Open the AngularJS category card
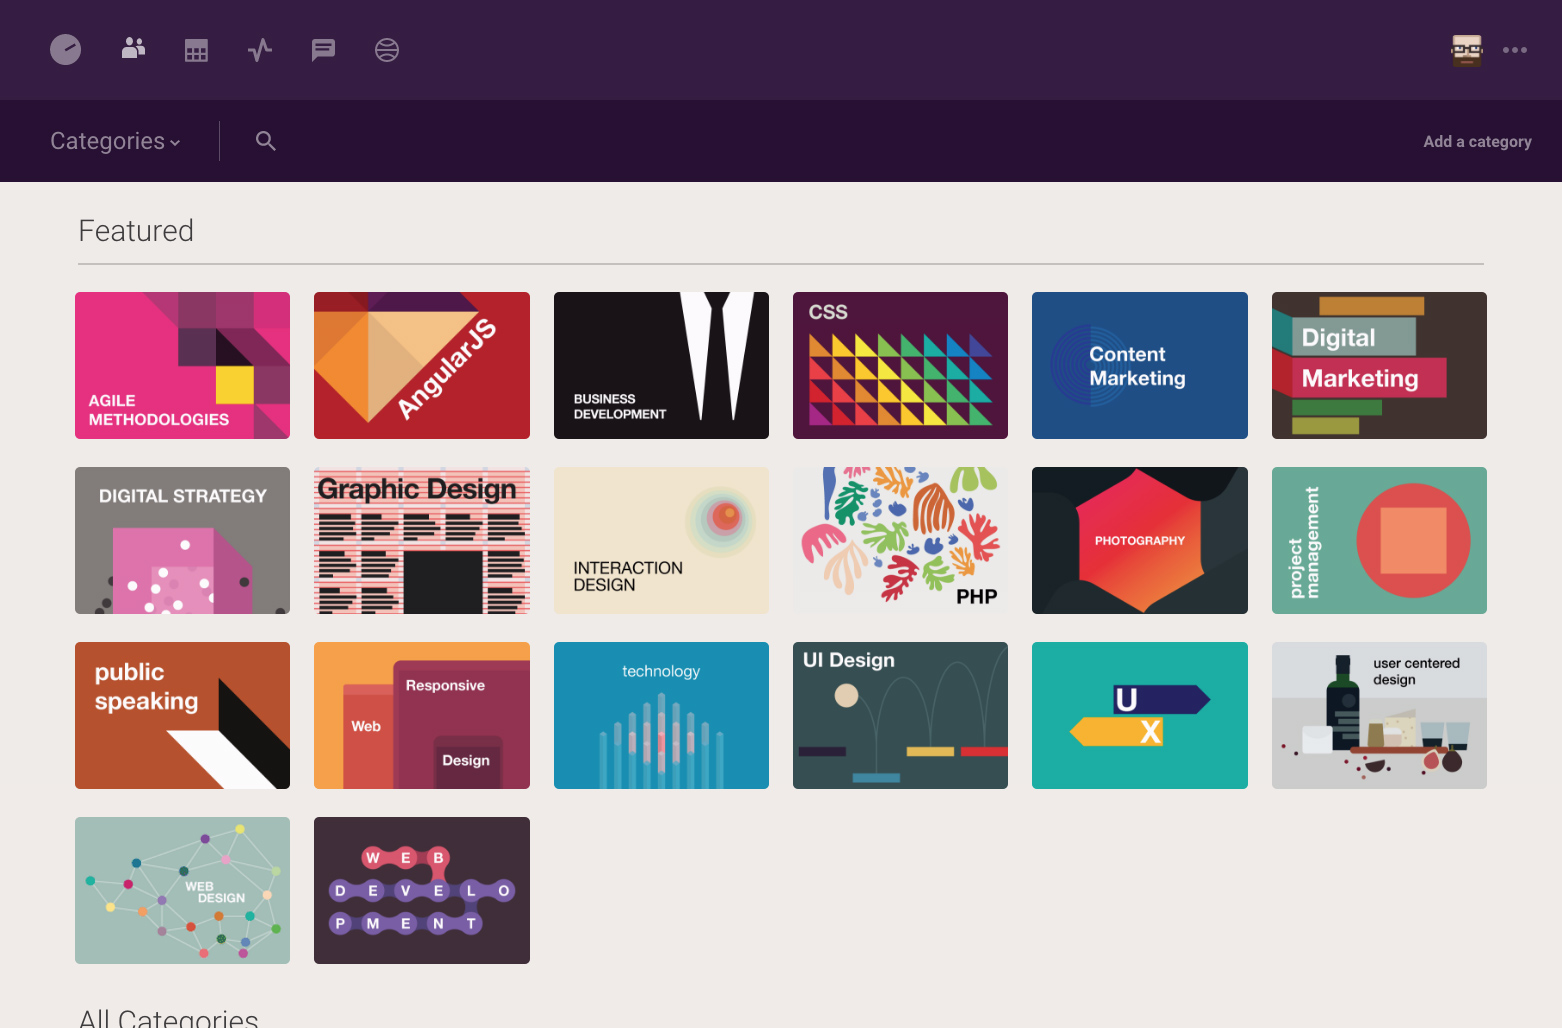Image resolution: width=1562 pixels, height=1028 pixels. 422,365
